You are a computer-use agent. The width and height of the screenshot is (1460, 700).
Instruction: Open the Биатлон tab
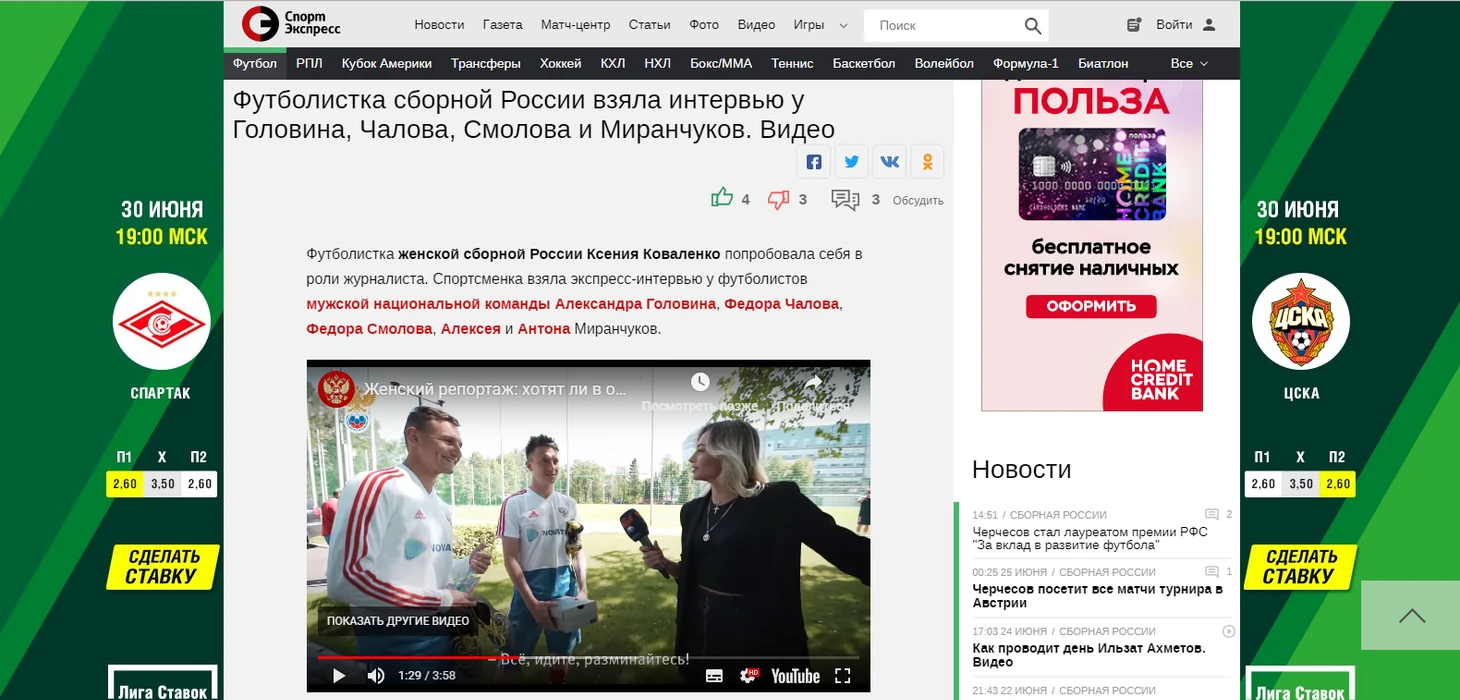pyautogui.click(x=1103, y=63)
